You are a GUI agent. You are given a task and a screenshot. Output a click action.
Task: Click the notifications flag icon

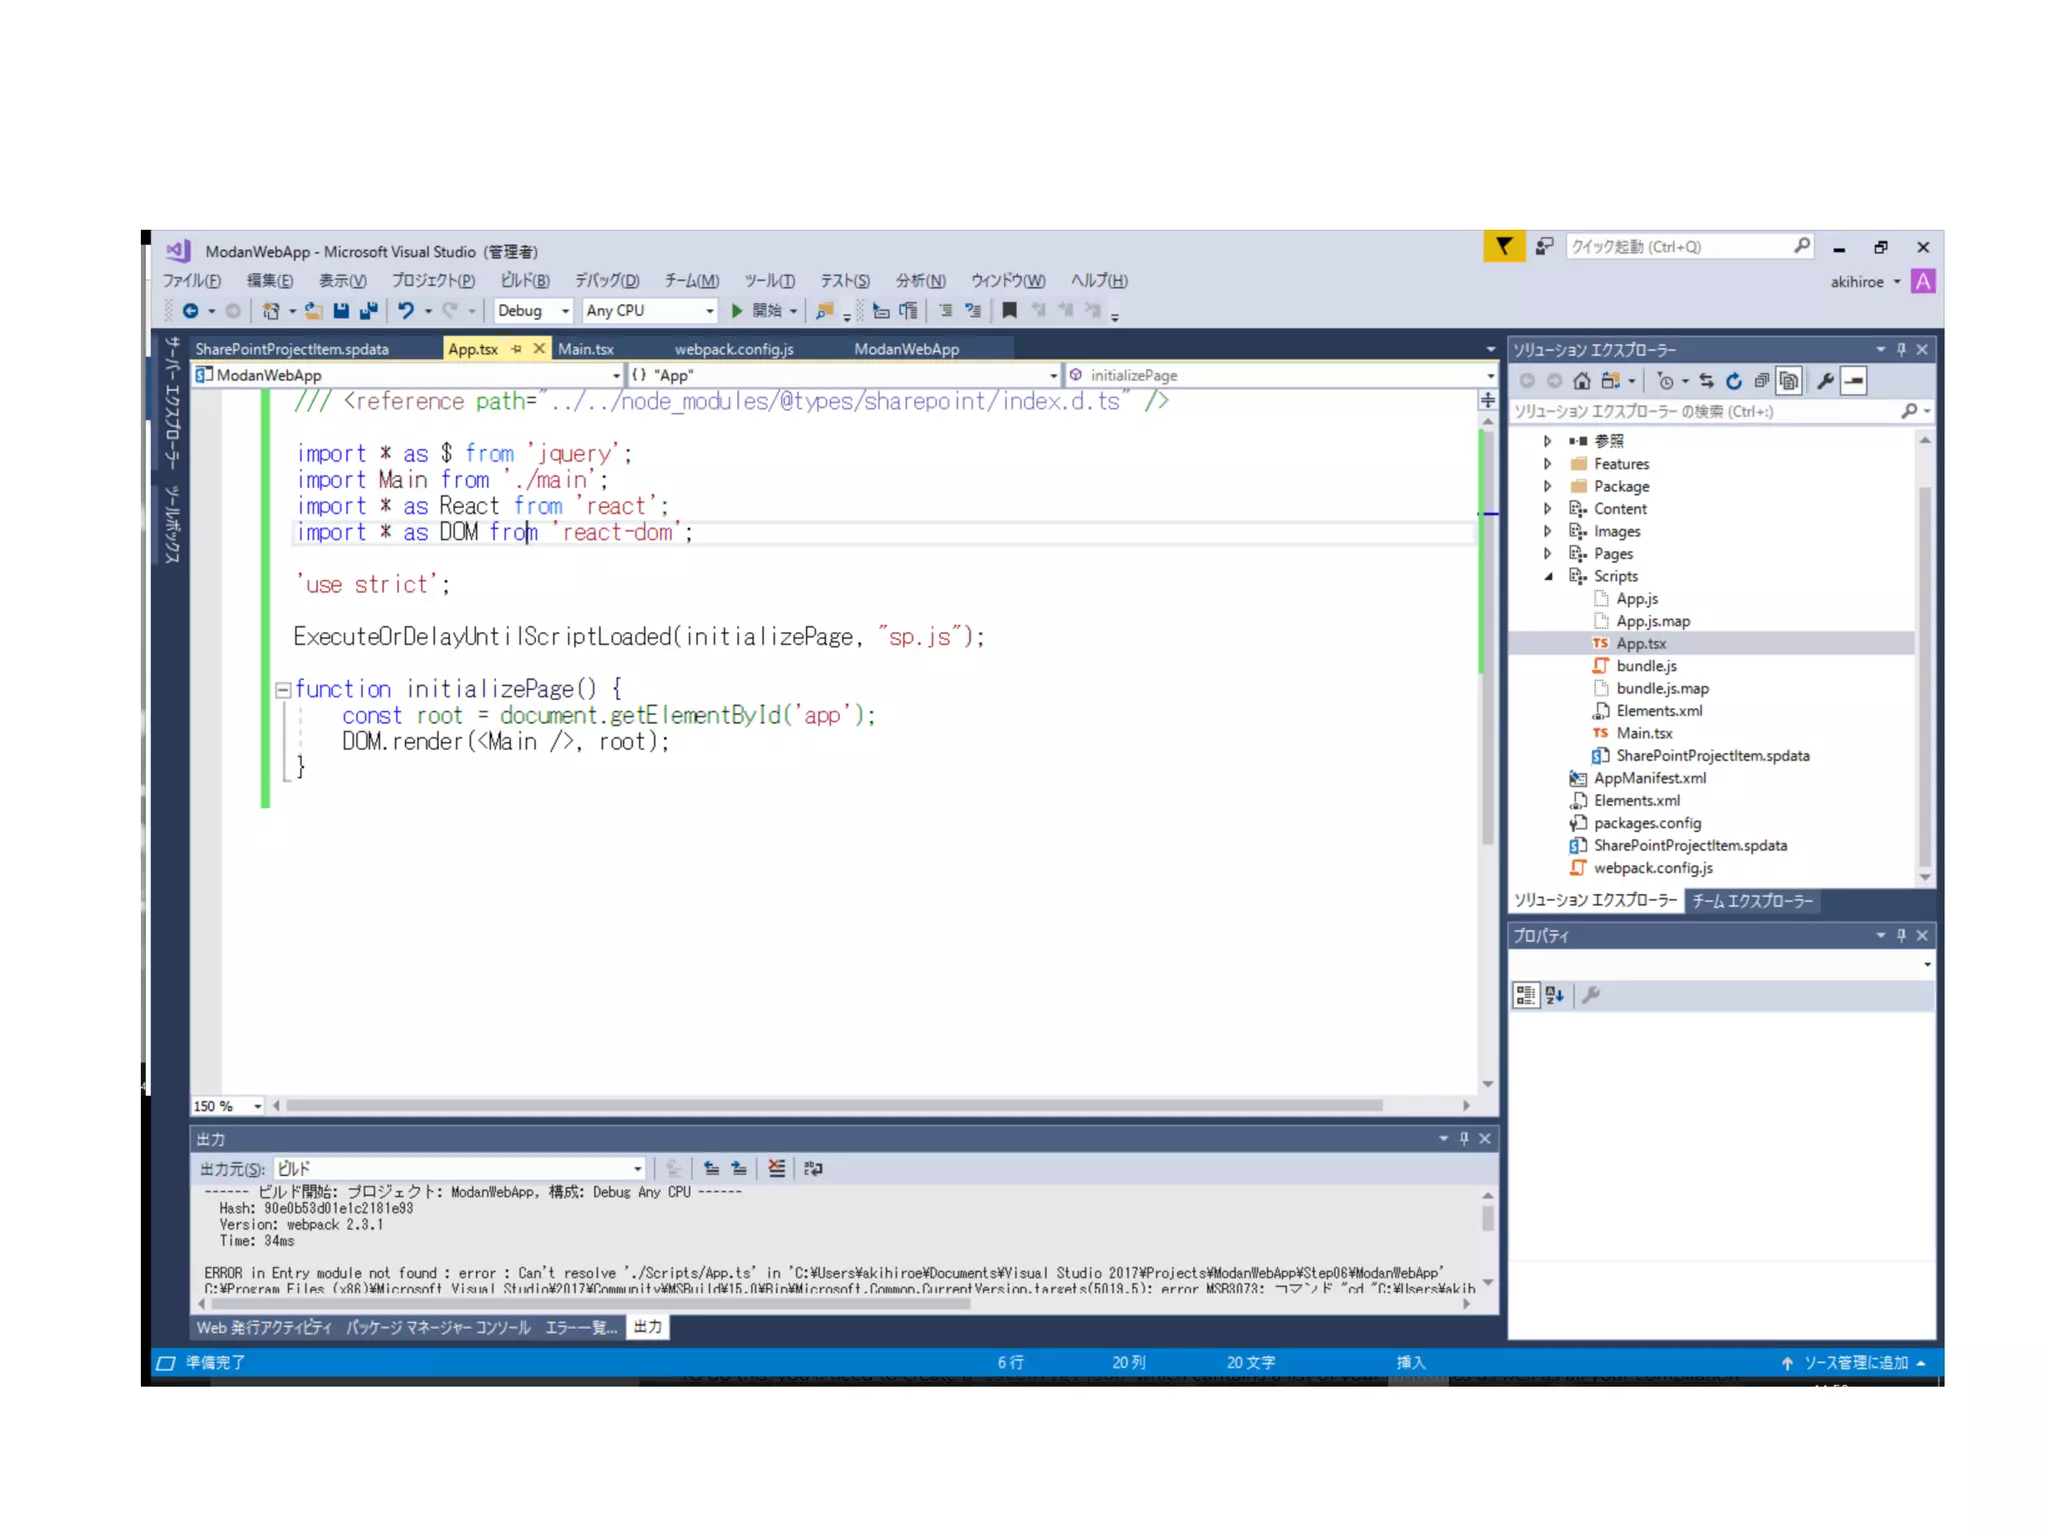coord(1503,246)
